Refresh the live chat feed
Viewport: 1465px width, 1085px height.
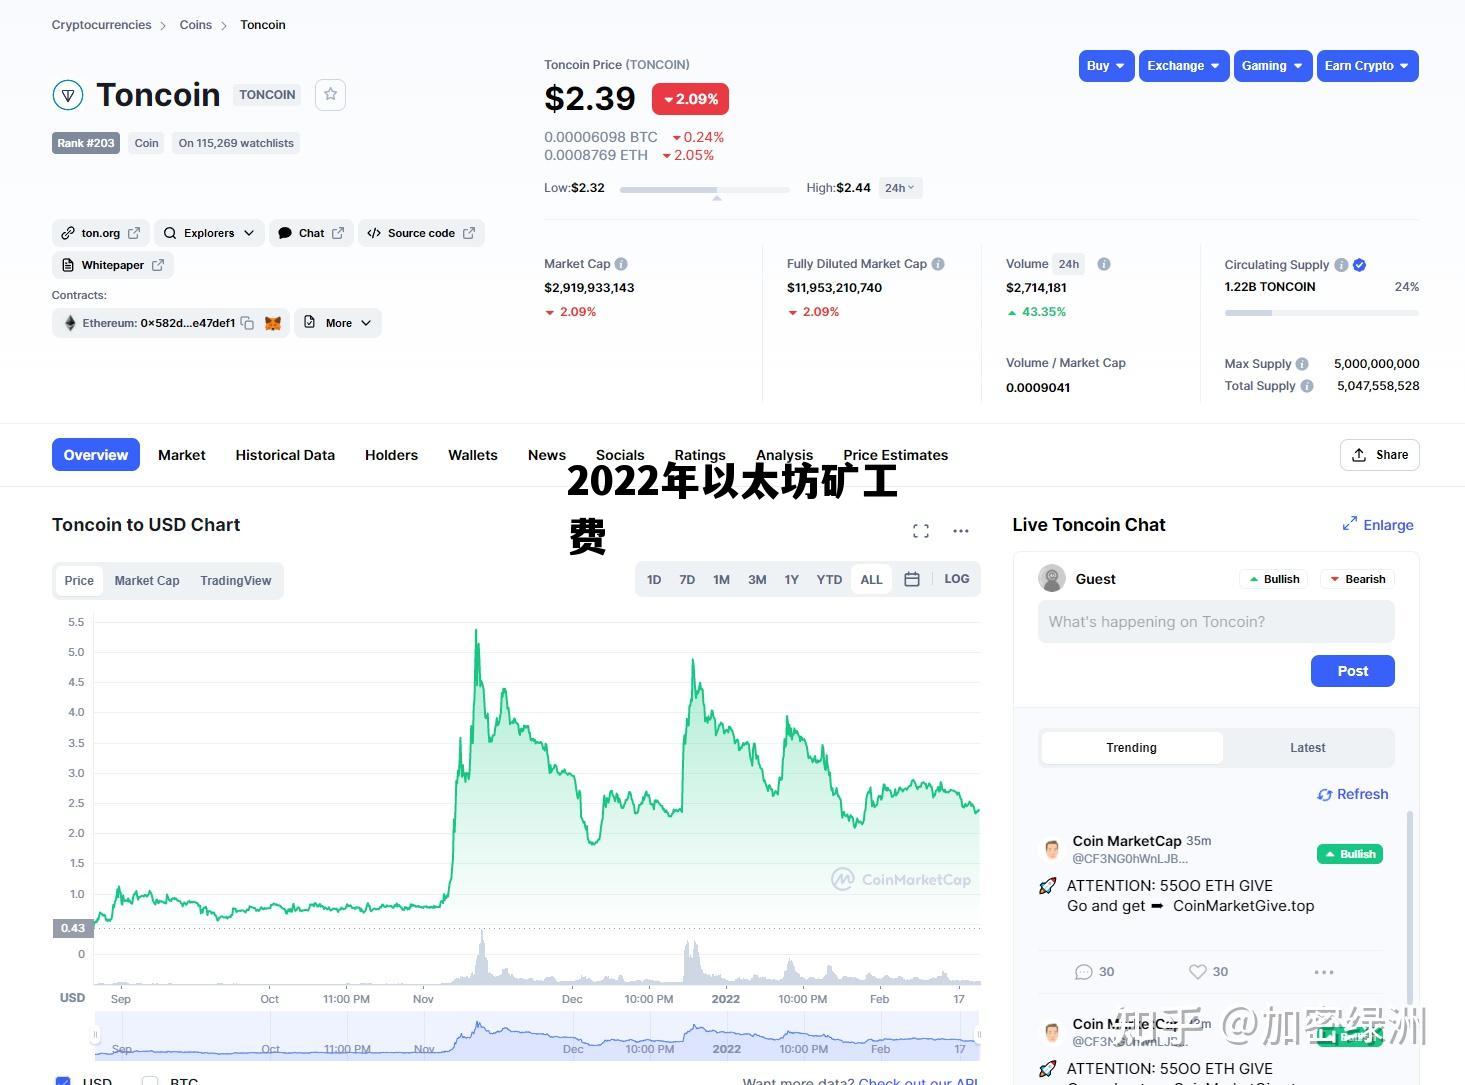(1352, 794)
